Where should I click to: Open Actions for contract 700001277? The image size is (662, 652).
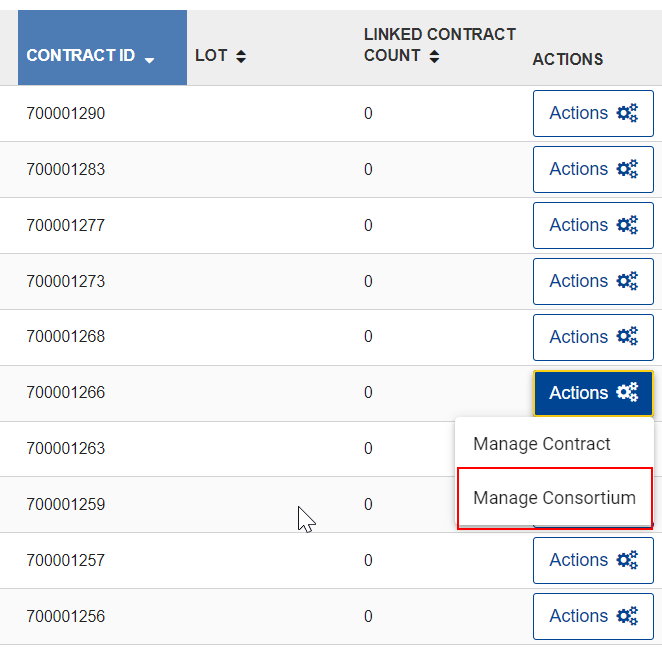[x=593, y=225]
